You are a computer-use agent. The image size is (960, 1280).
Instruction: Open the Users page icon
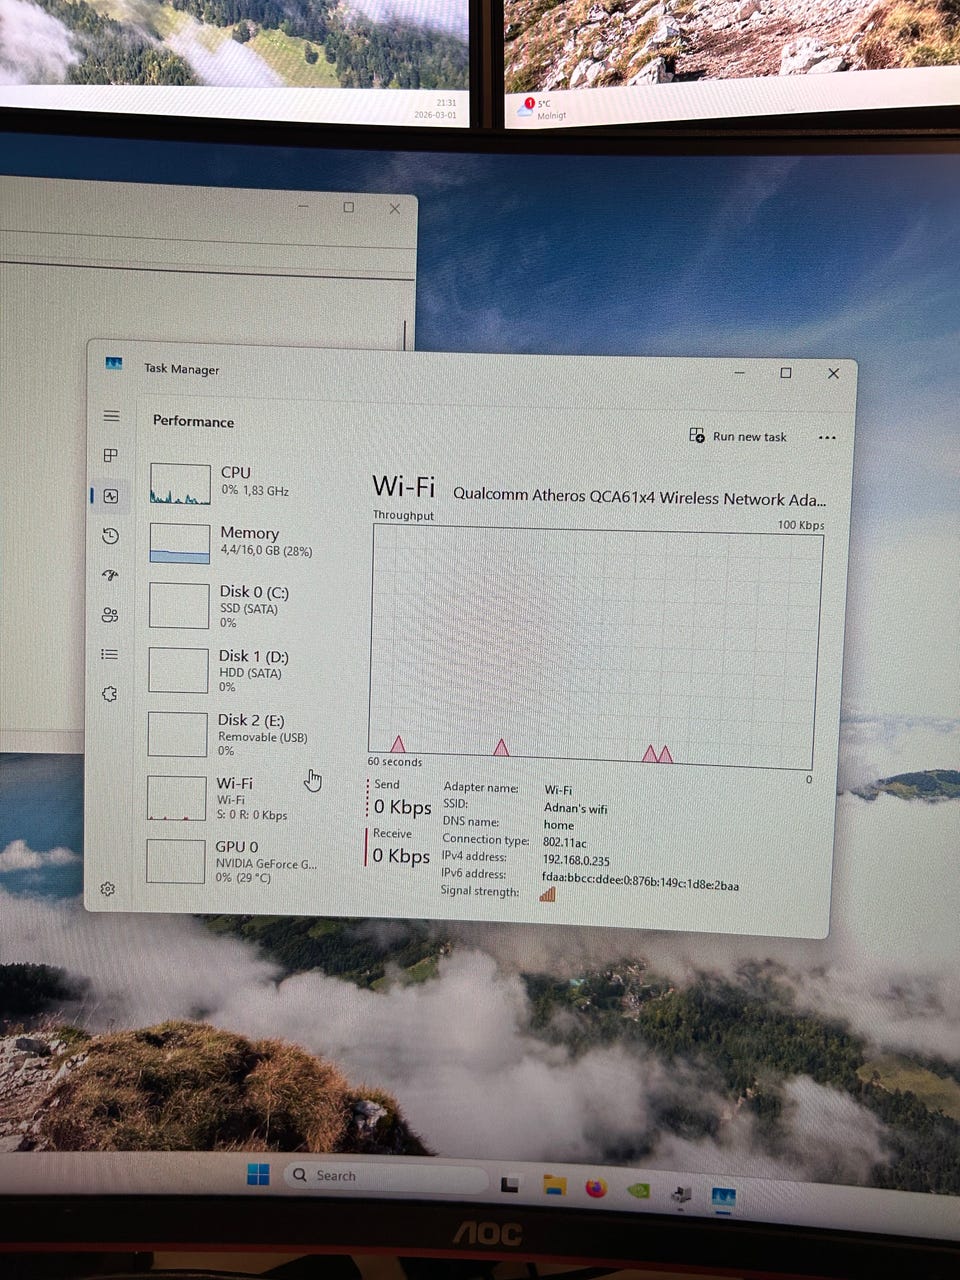(x=110, y=615)
